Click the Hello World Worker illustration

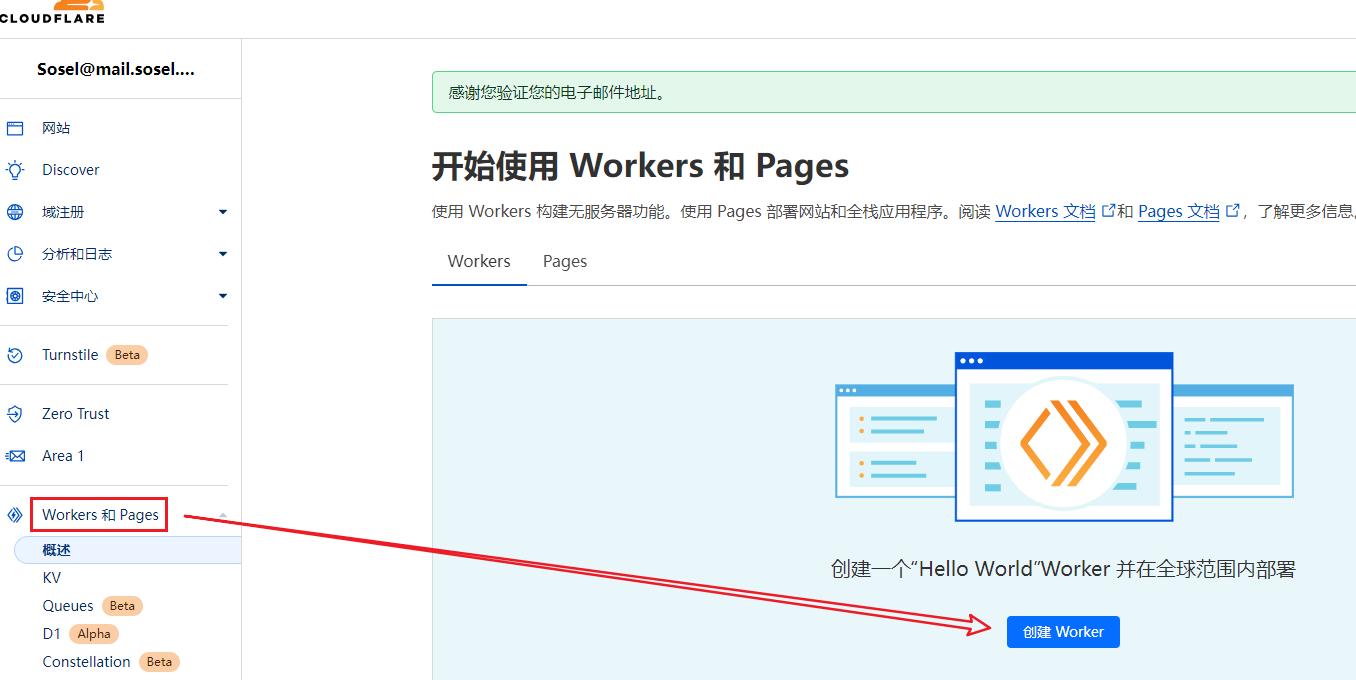click(x=1064, y=437)
